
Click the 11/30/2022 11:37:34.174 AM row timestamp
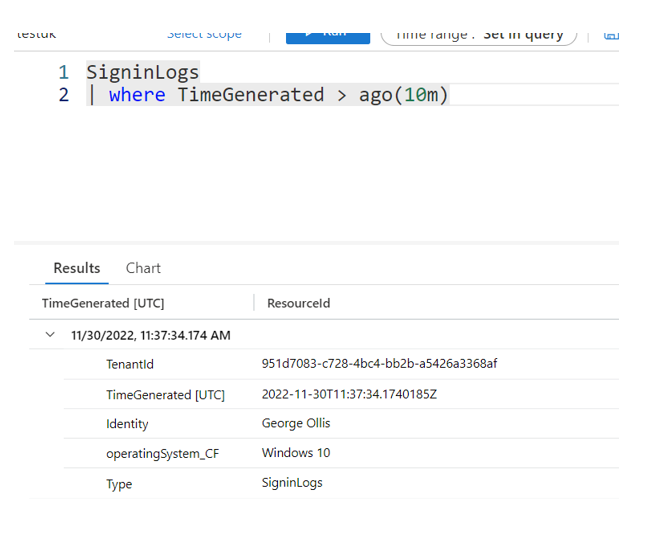[151, 335]
